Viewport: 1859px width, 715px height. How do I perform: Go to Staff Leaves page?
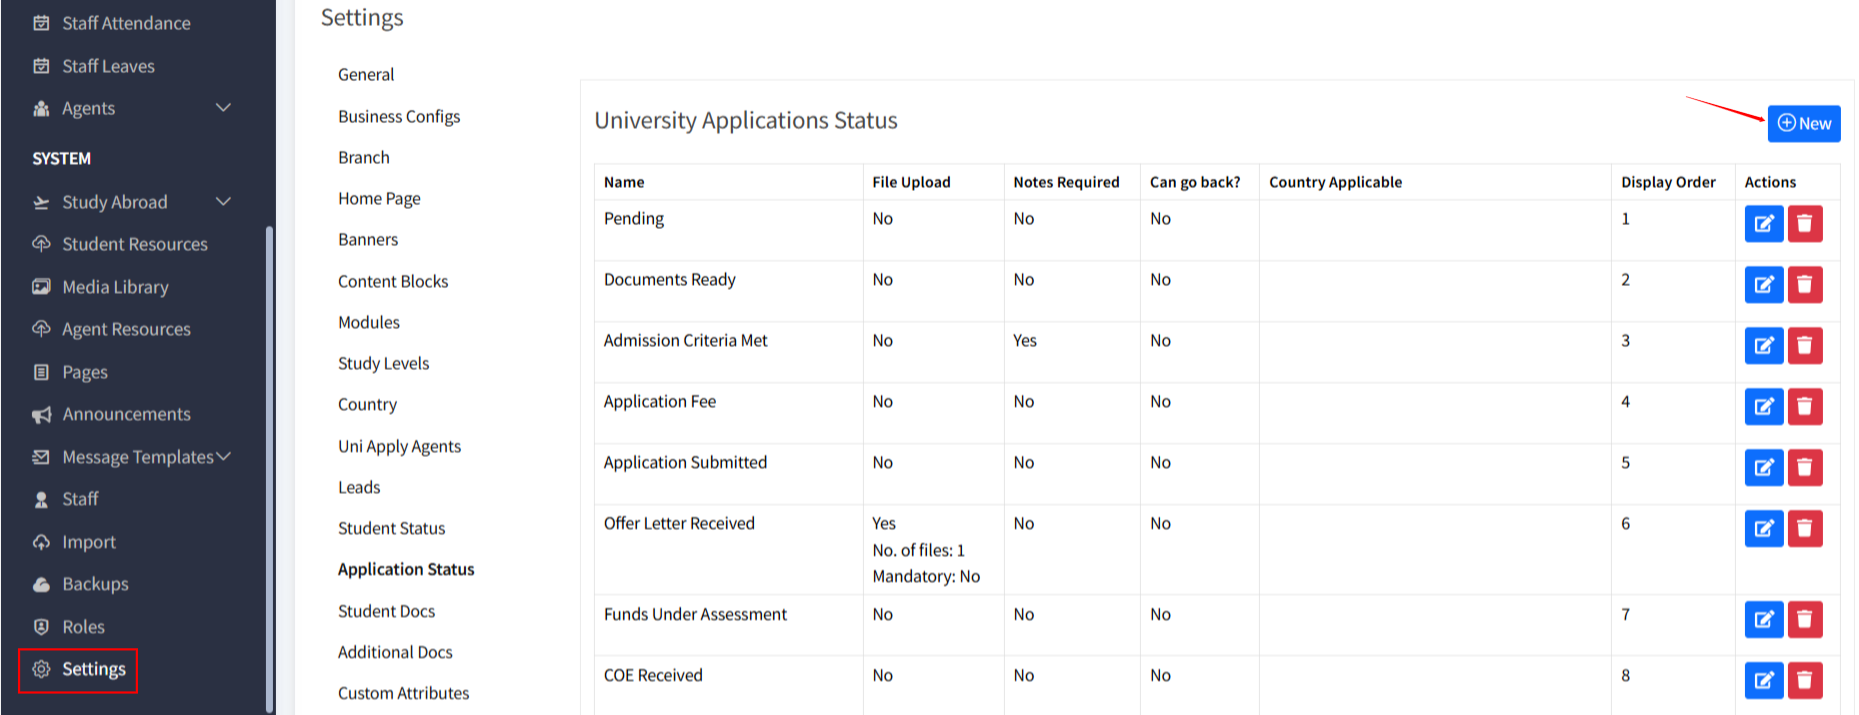[108, 66]
